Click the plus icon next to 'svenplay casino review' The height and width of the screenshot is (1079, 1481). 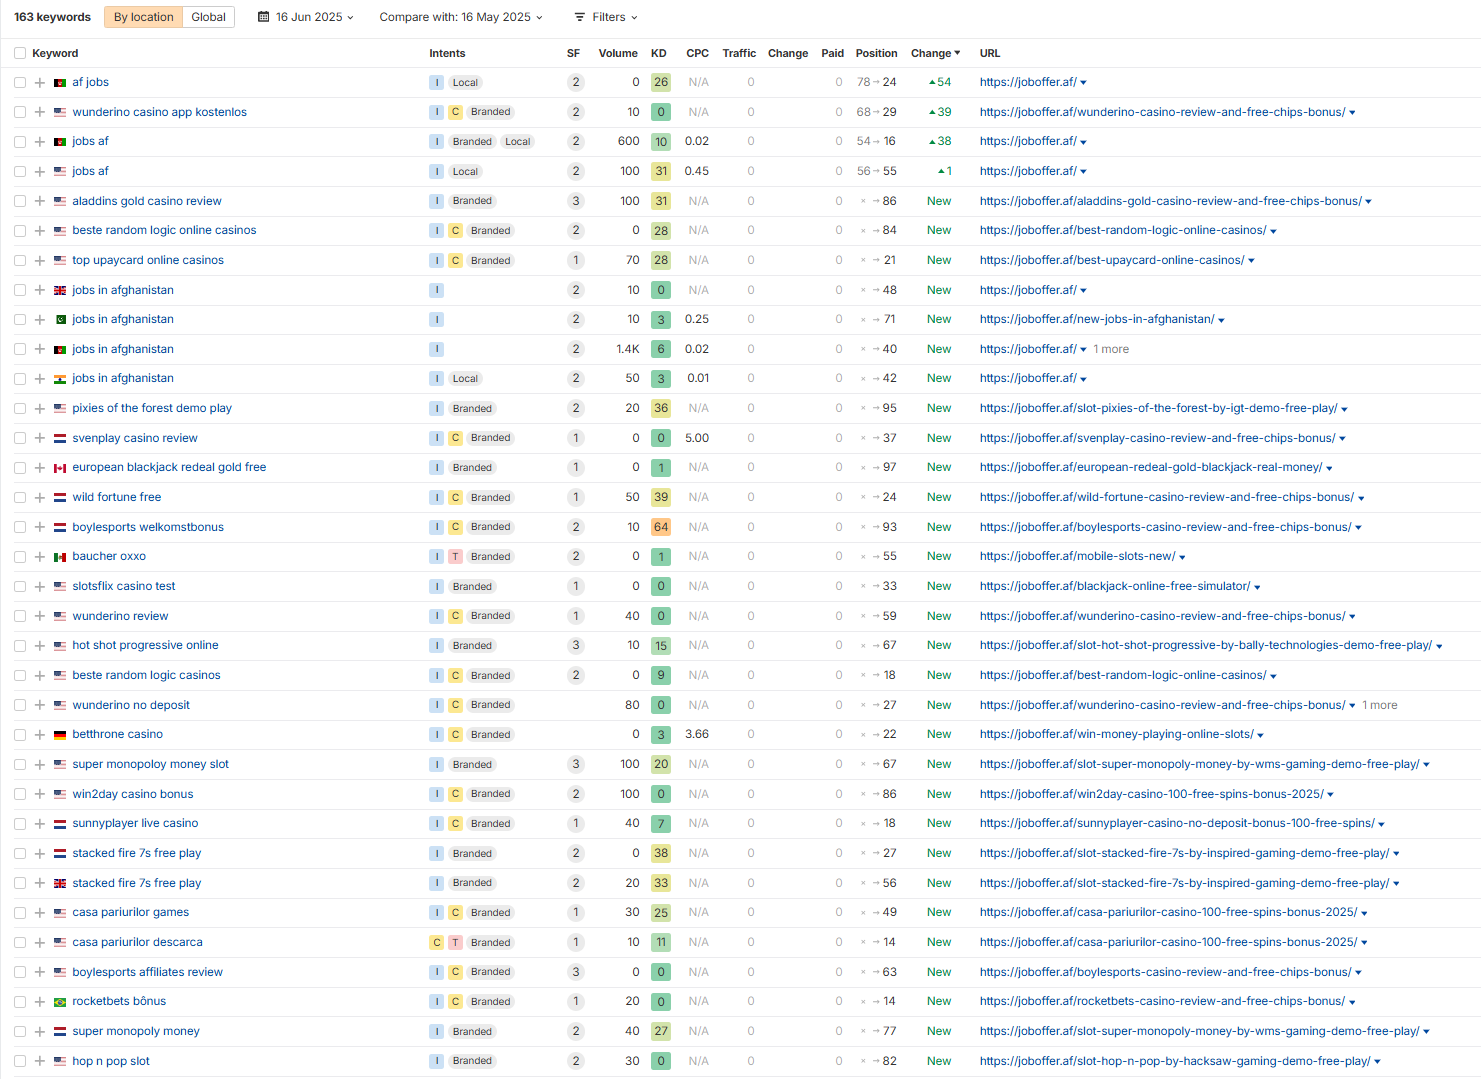tap(40, 438)
